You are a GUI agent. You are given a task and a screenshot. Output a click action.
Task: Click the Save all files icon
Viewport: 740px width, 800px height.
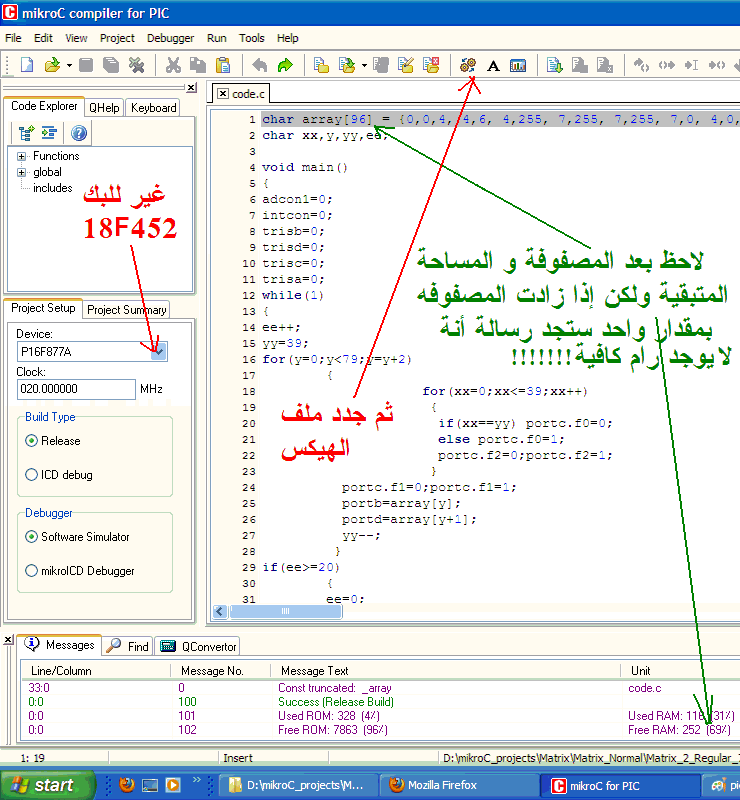point(111,65)
